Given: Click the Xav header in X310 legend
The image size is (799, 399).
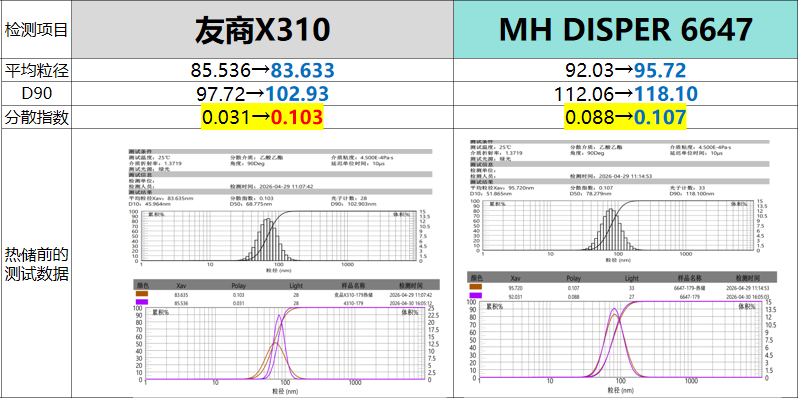Looking at the screenshot, I should tap(181, 285).
